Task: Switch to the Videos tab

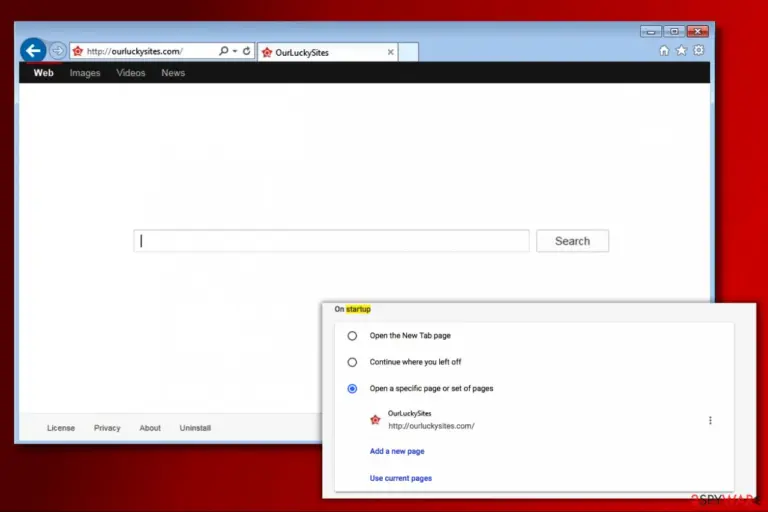Action: tap(131, 73)
